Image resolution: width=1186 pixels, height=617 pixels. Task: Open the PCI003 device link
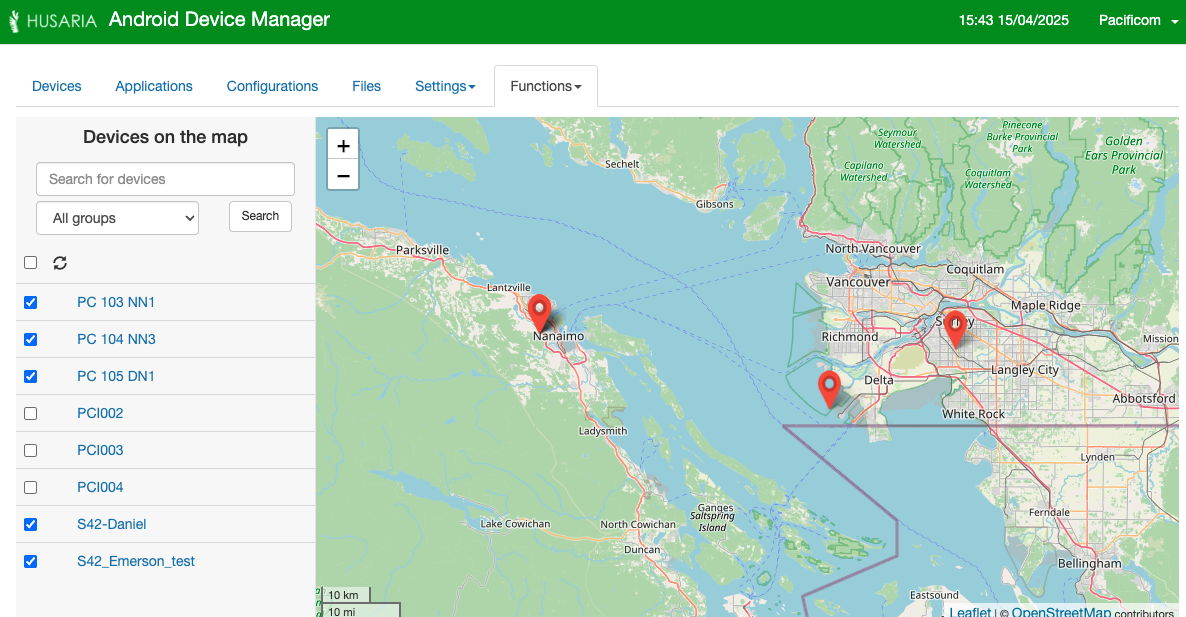(x=100, y=451)
